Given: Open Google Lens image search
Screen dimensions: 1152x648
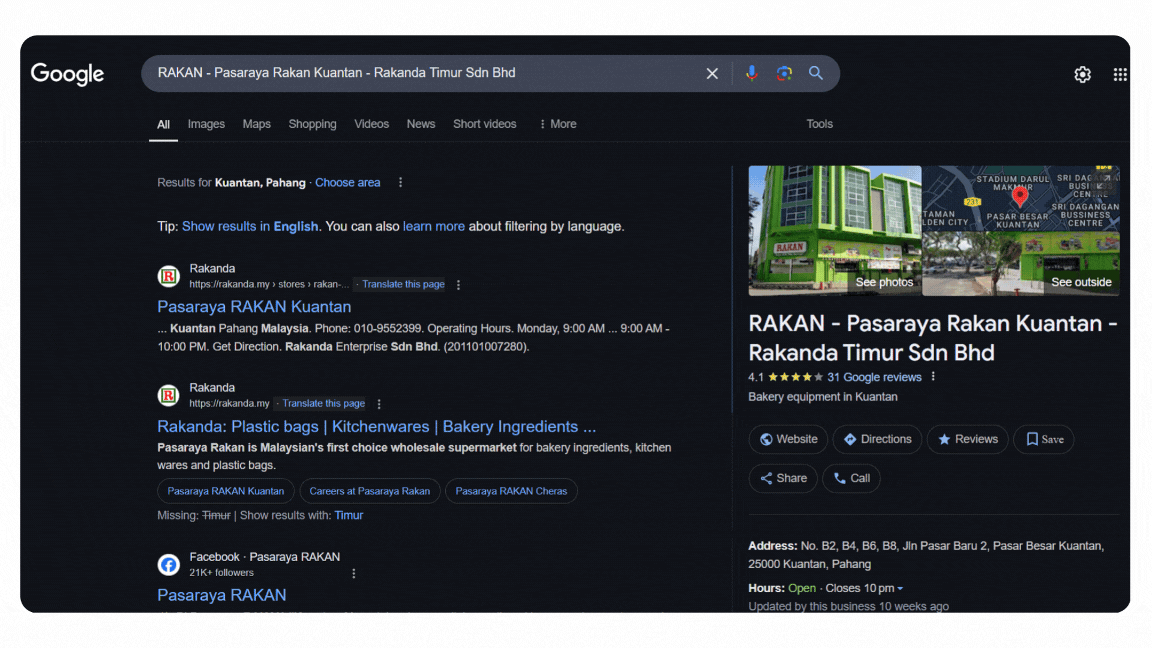Looking at the screenshot, I should pos(783,73).
